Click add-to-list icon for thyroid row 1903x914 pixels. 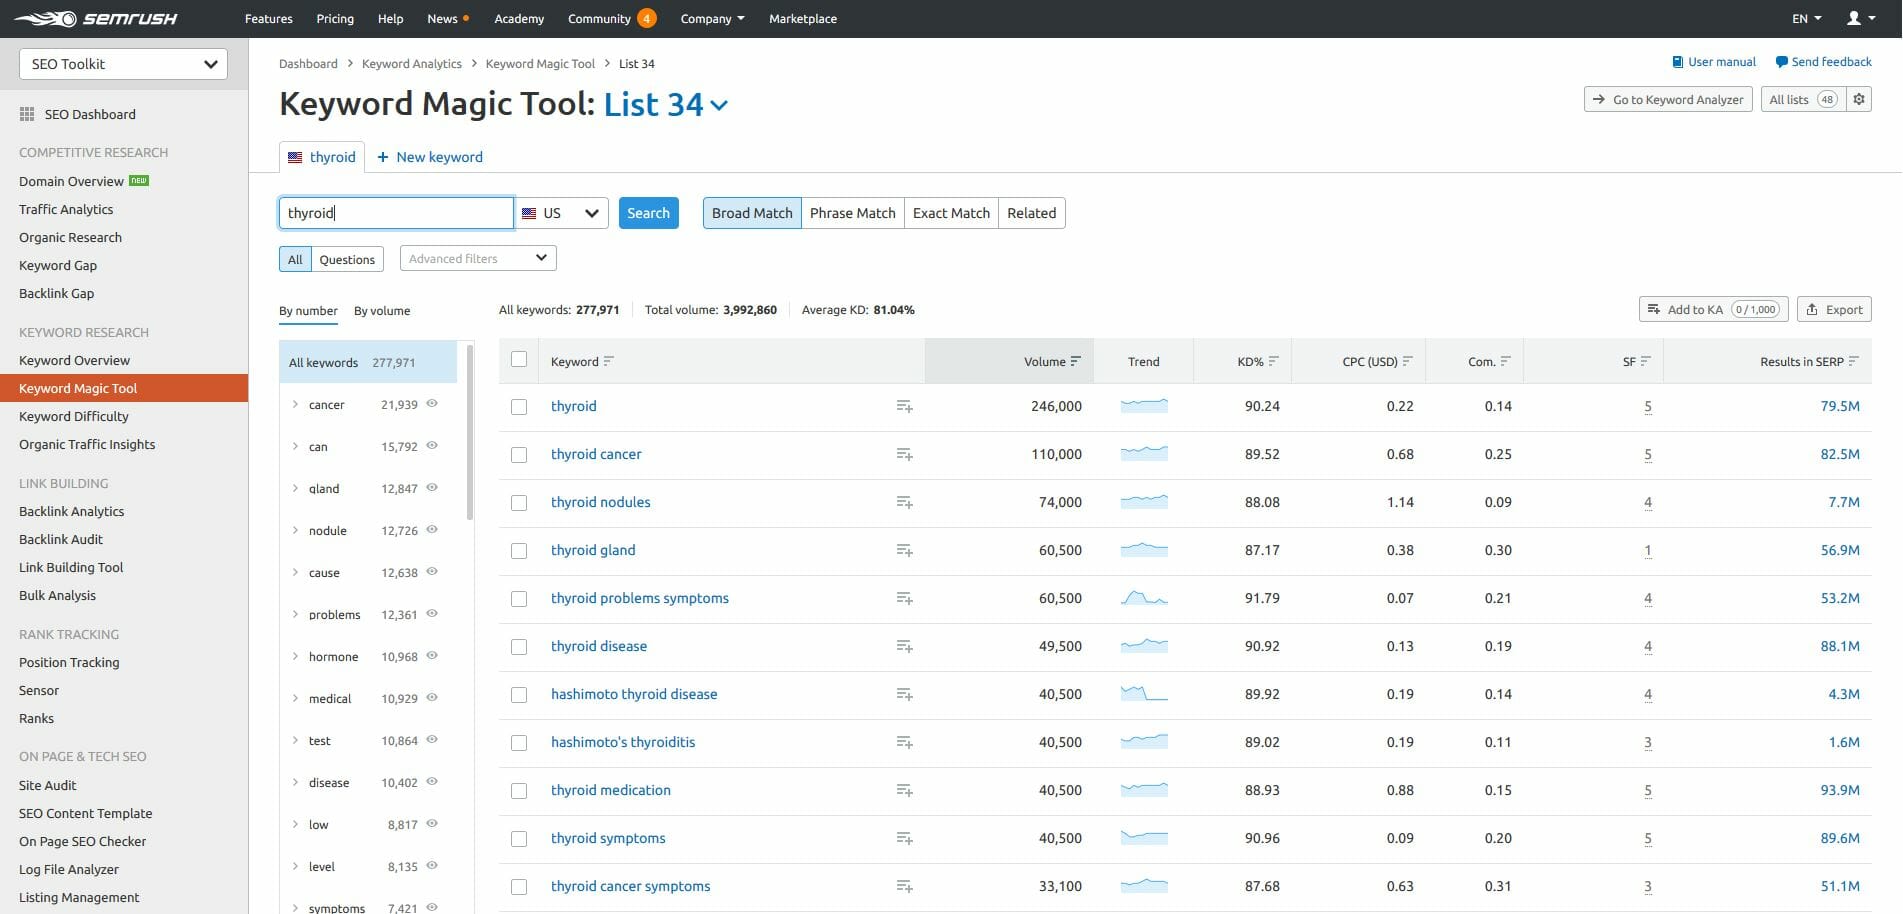click(904, 406)
